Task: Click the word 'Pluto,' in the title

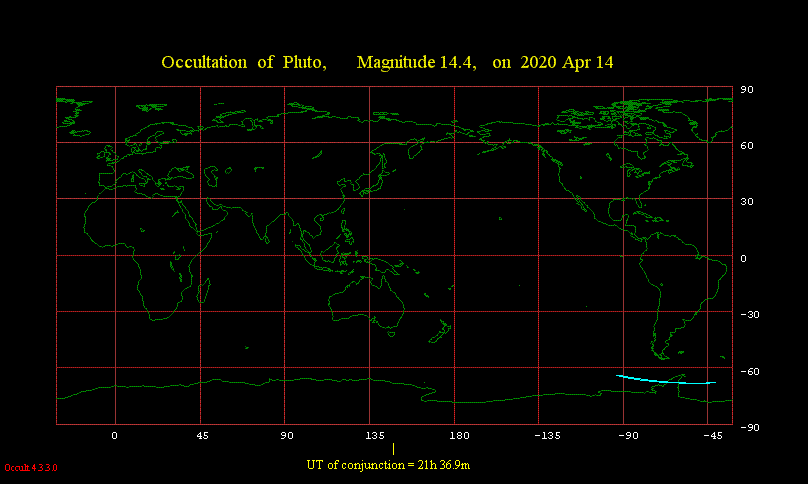Action: click(x=305, y=62)
